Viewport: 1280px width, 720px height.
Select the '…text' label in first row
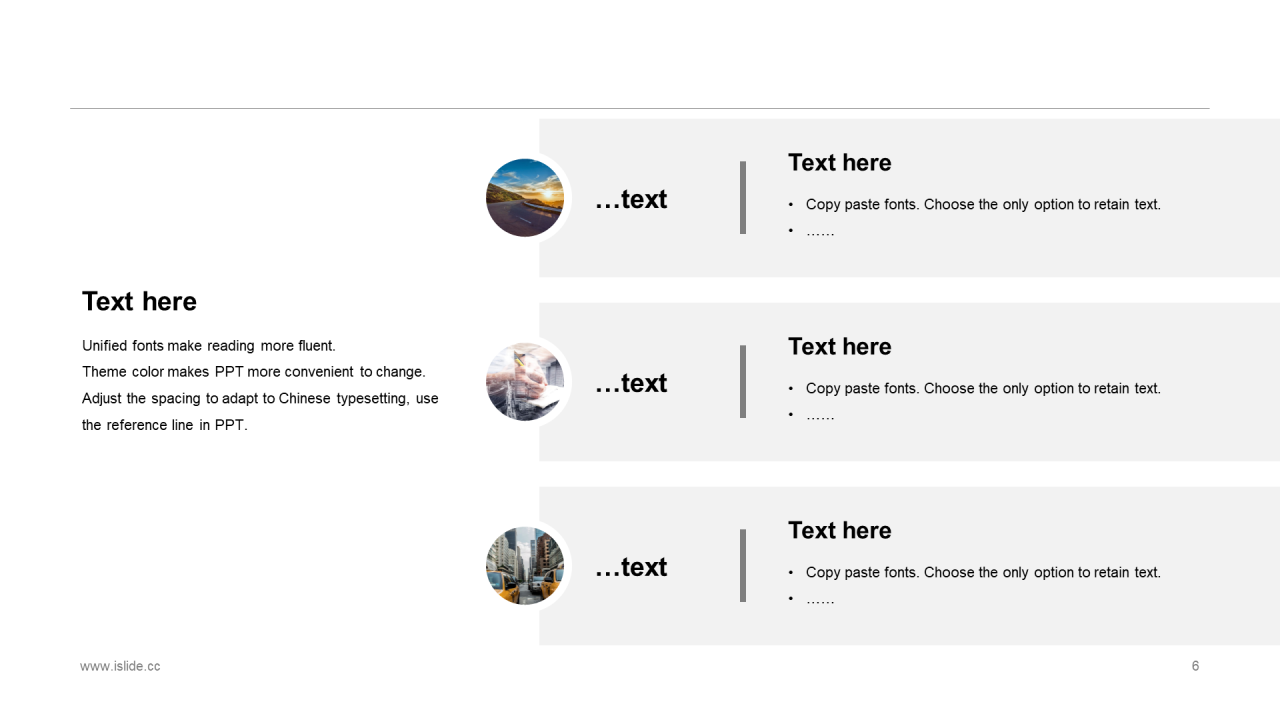pyautogui.click(x=631, y=199)
